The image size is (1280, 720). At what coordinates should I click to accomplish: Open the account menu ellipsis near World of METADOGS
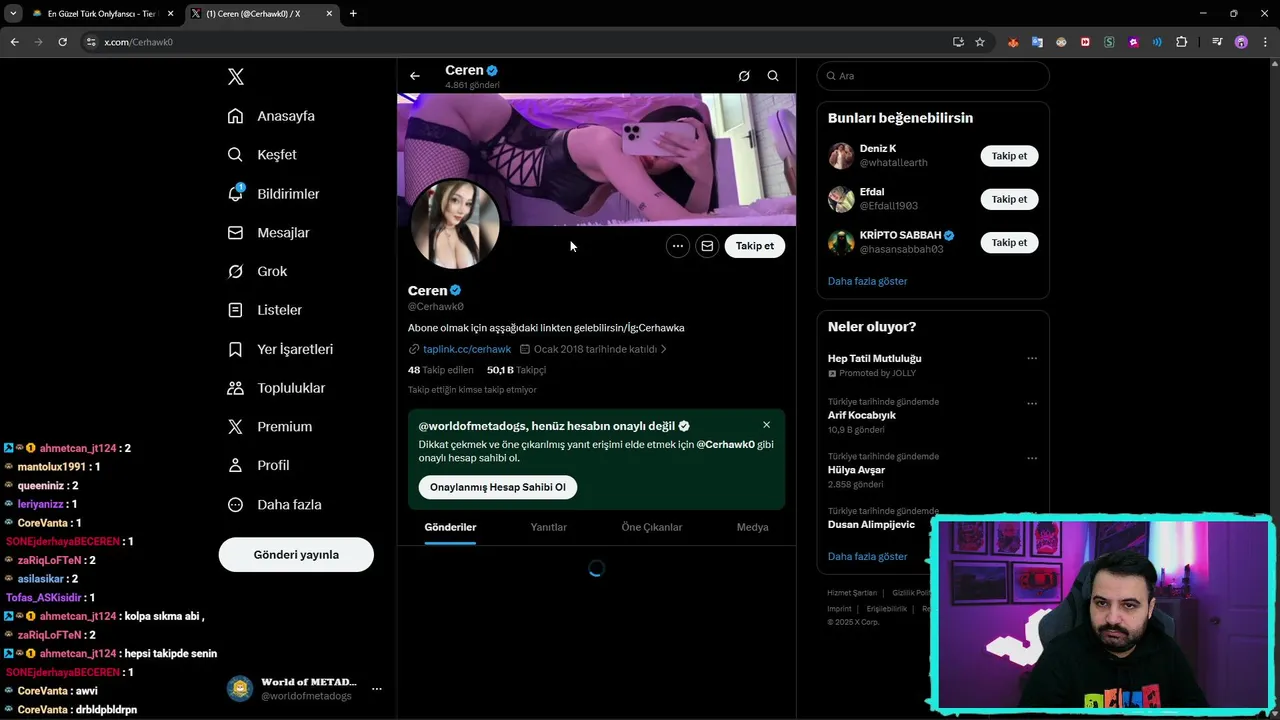pyautogui.click(x=377, y=689)
